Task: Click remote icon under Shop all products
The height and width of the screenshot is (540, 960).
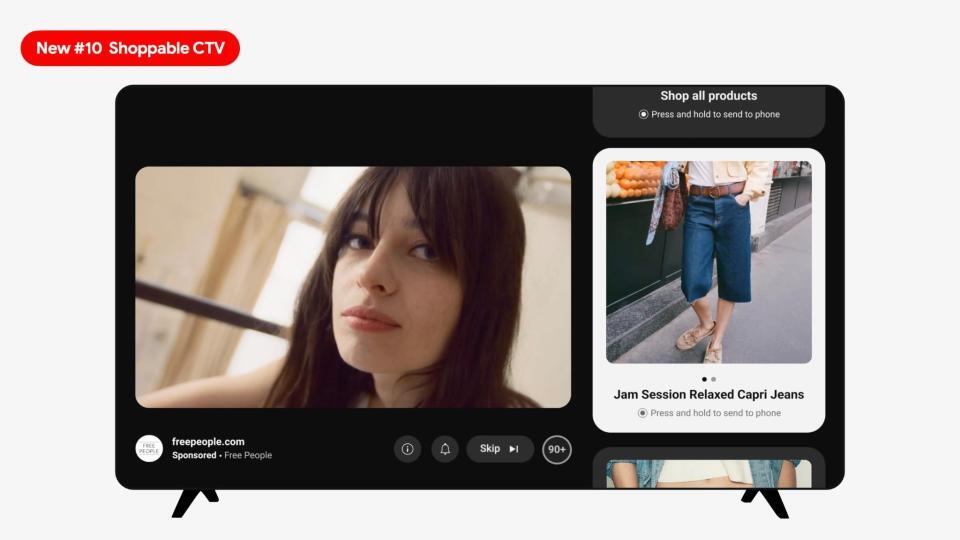Action: (x=643, y=114)
